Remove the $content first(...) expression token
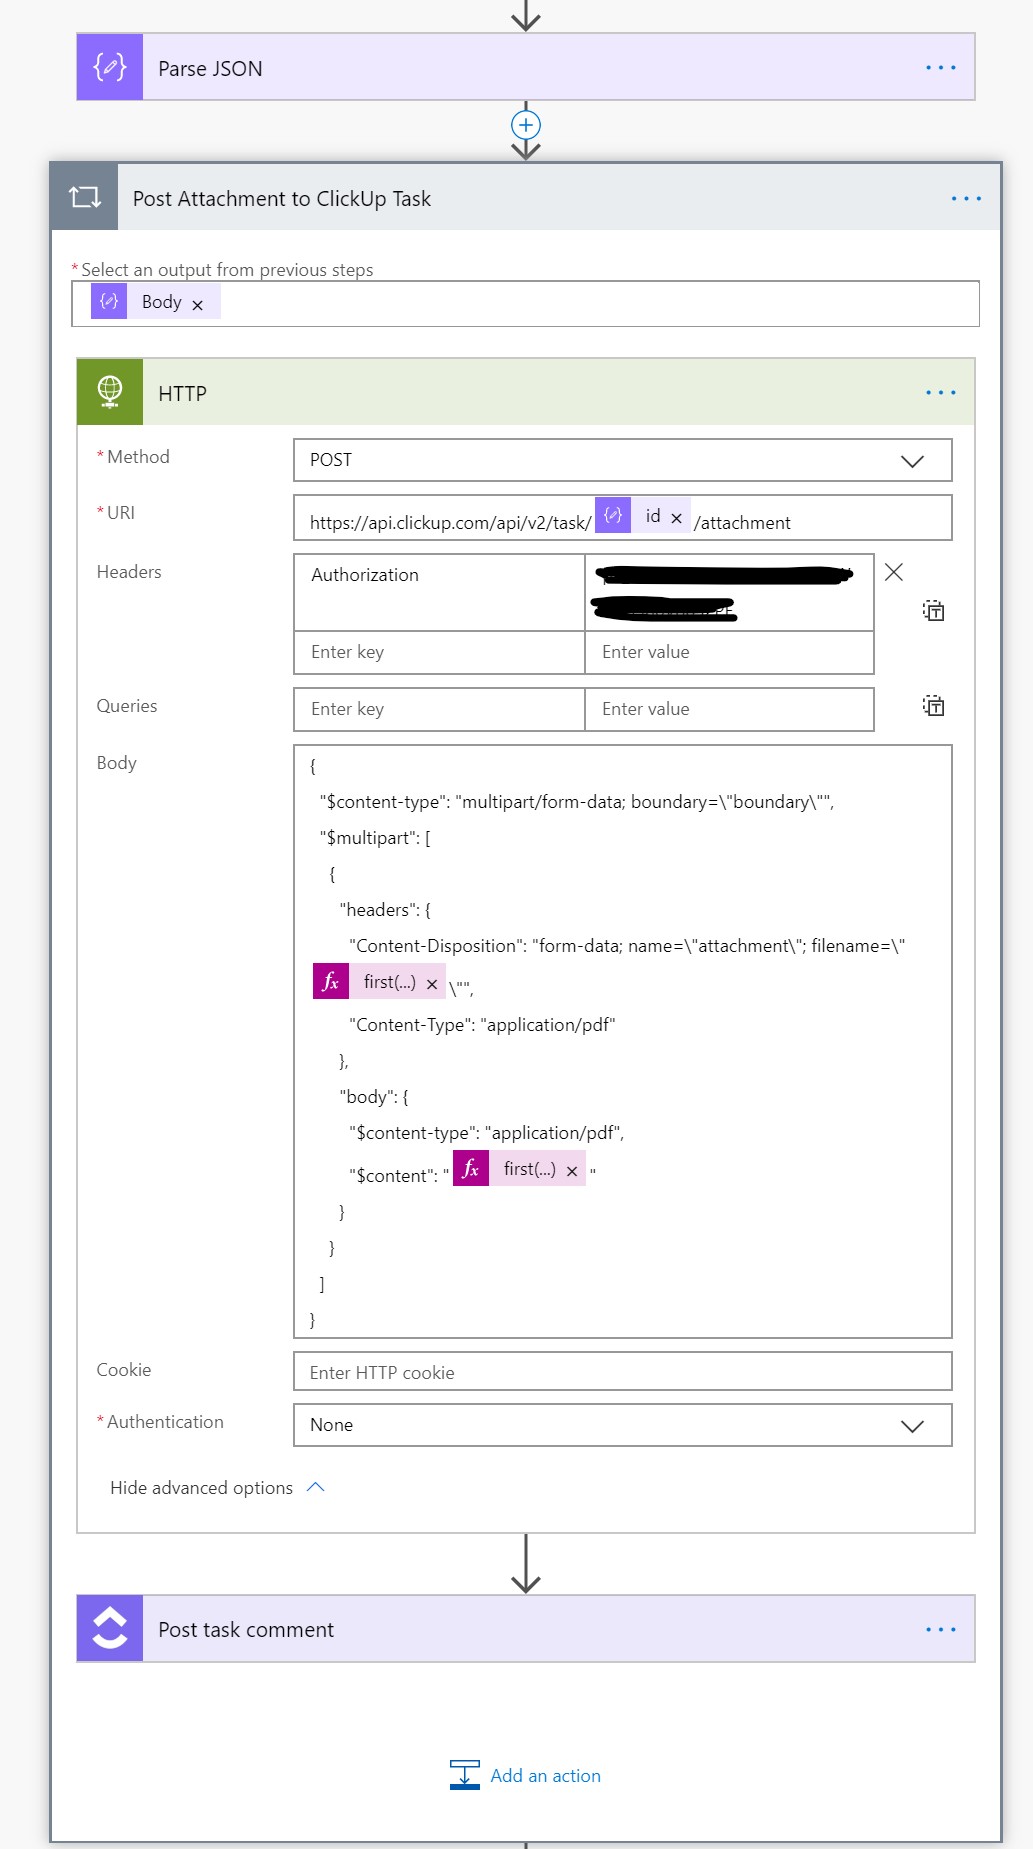 pyautogui.click(x=572, y=1171)
